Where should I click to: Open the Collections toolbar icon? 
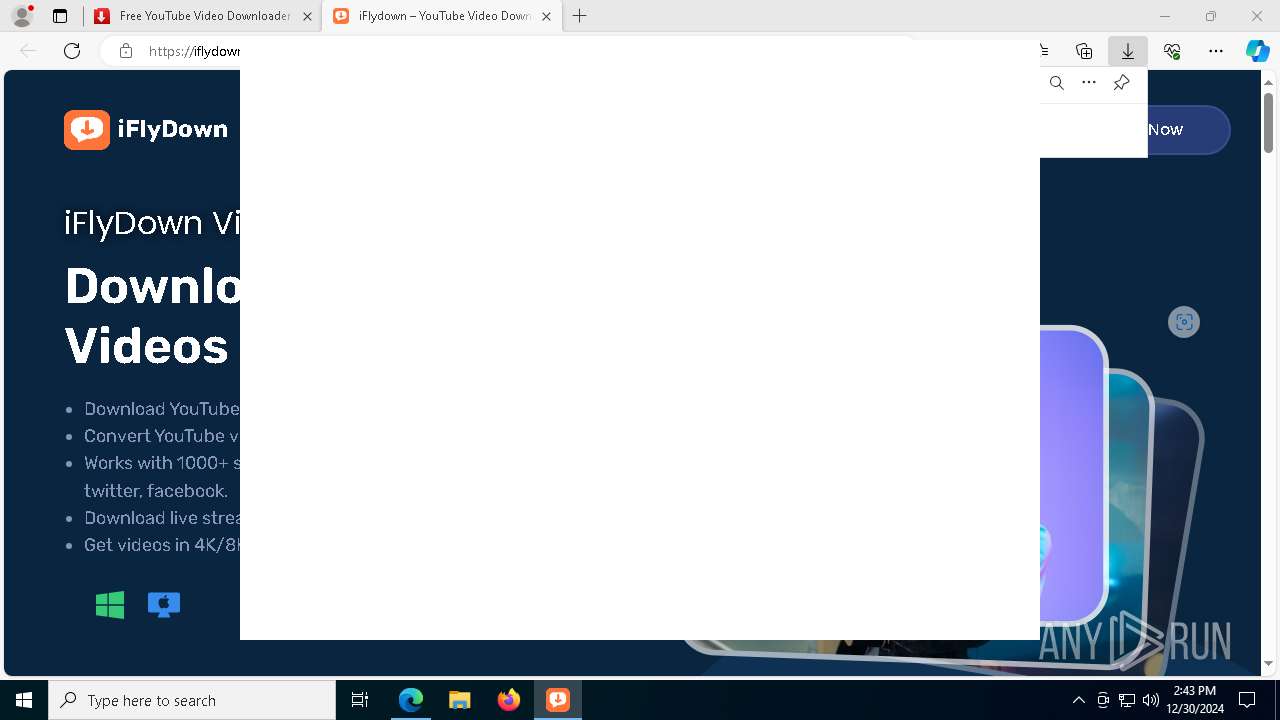pyautogui.click(x=1084, y=51)
